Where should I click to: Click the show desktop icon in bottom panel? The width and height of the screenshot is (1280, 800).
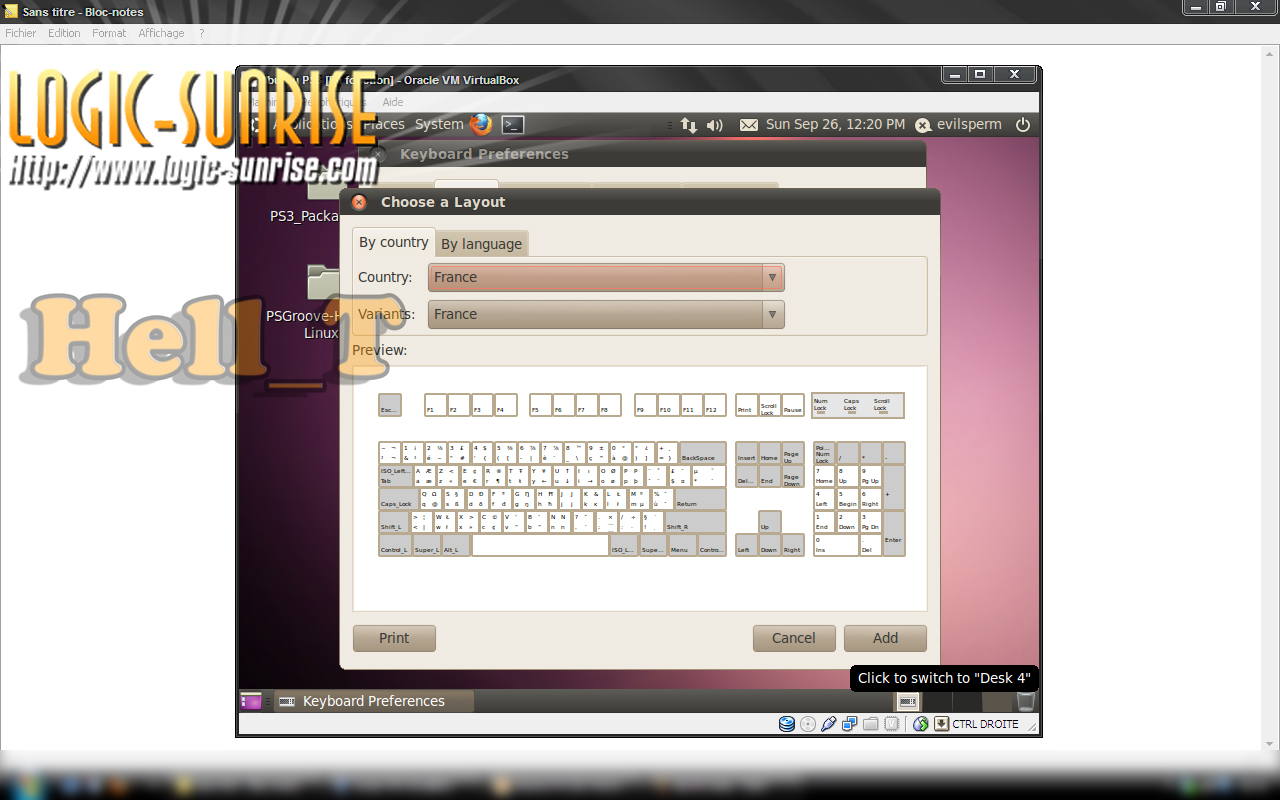coord(250,701)
